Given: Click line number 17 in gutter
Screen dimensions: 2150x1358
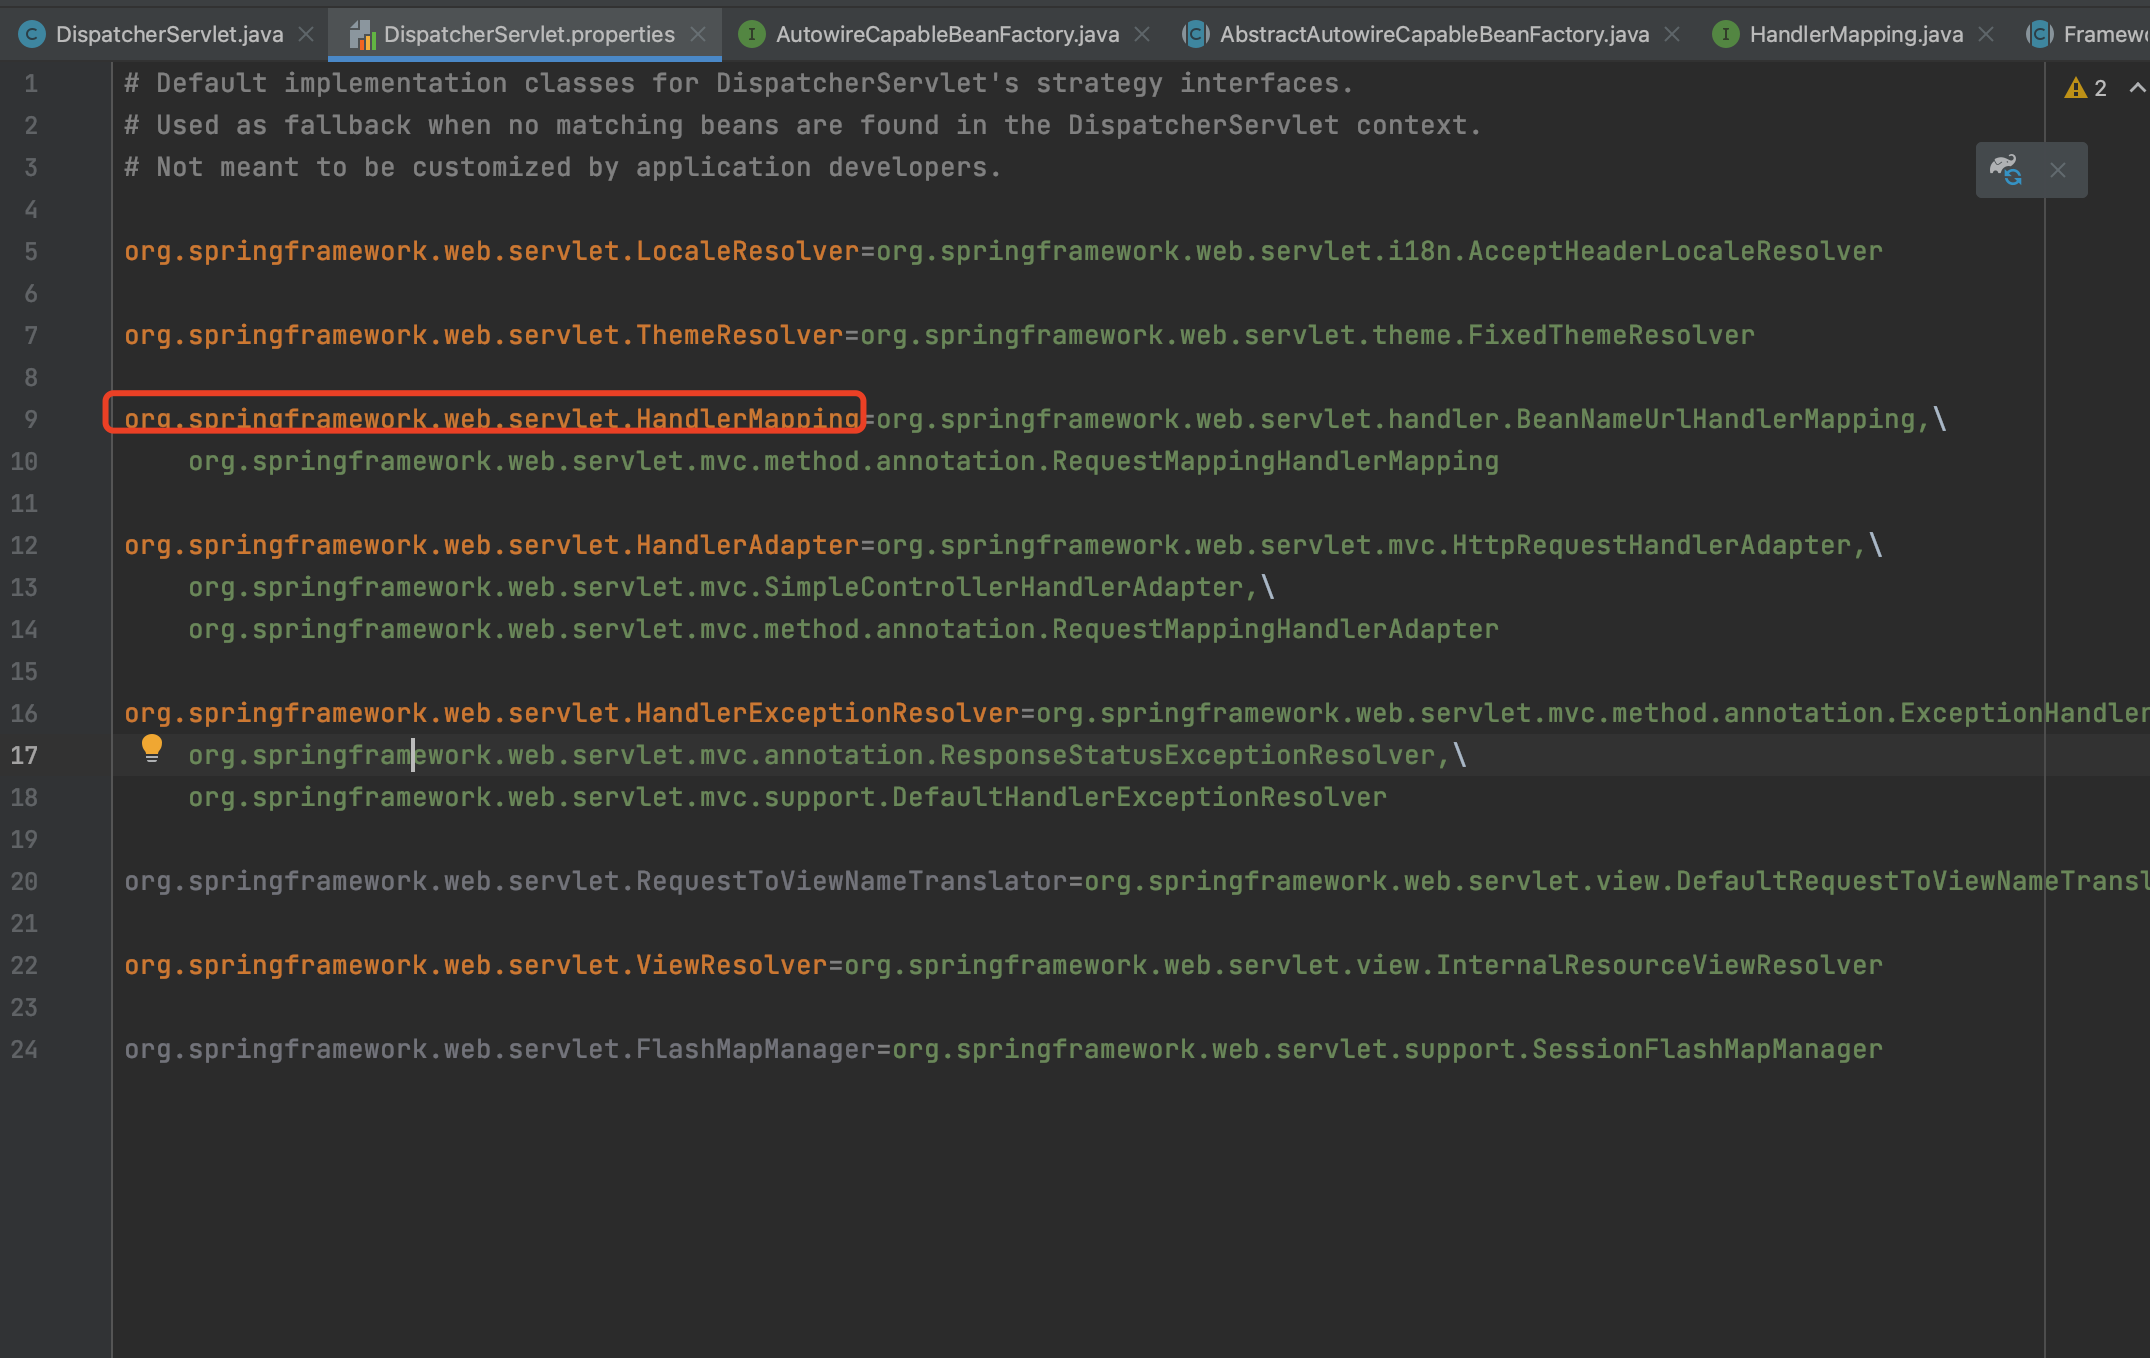Looking at the screenshot, I should [x=25, y=755].
